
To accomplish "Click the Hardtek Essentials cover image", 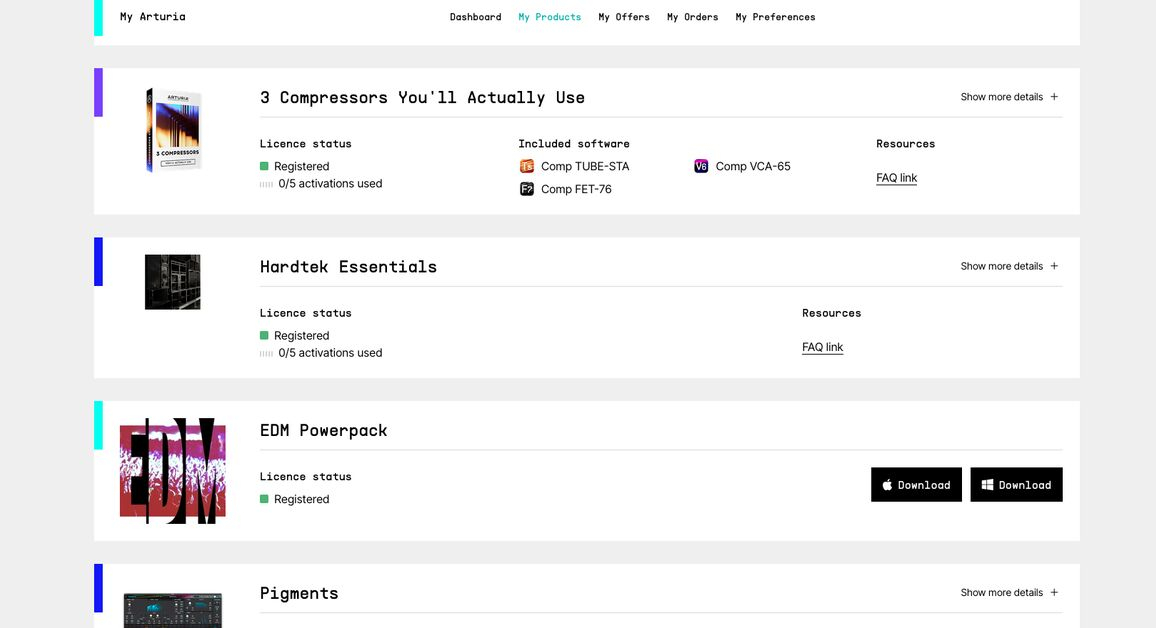I will click(173, 282).
